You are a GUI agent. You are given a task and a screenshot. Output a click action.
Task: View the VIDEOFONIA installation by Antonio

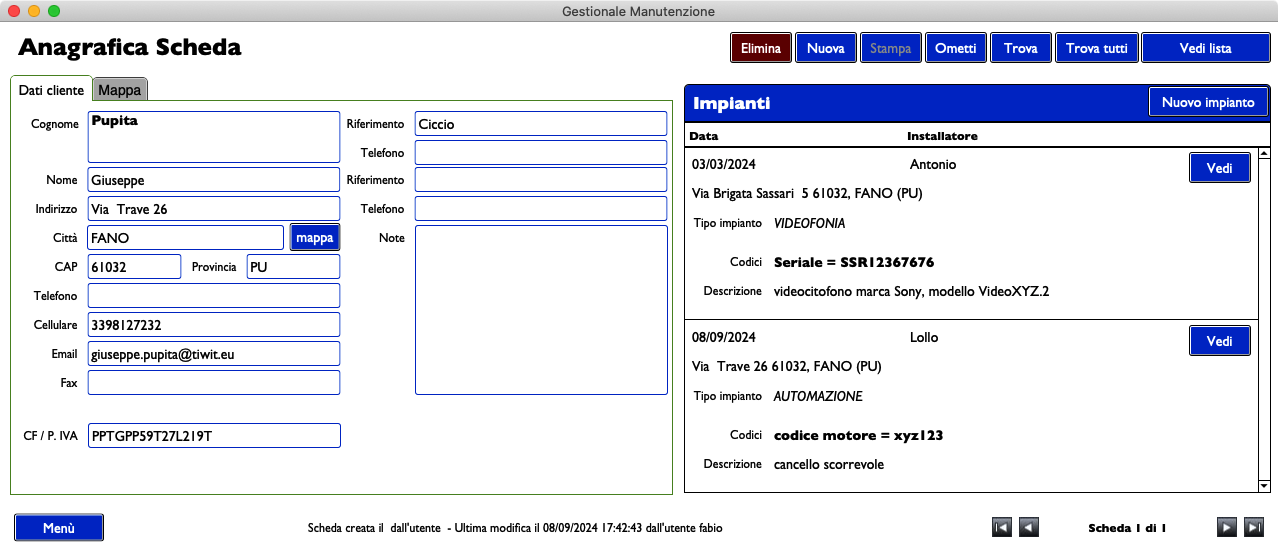pyautogui.click(x=1219, y=168)
